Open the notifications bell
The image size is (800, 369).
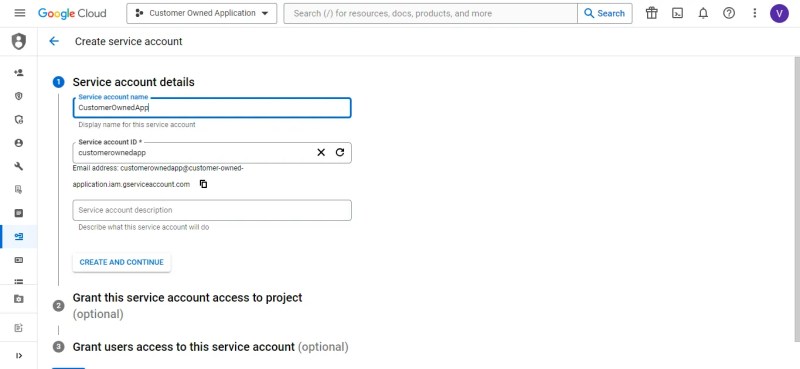click(703, 13)
